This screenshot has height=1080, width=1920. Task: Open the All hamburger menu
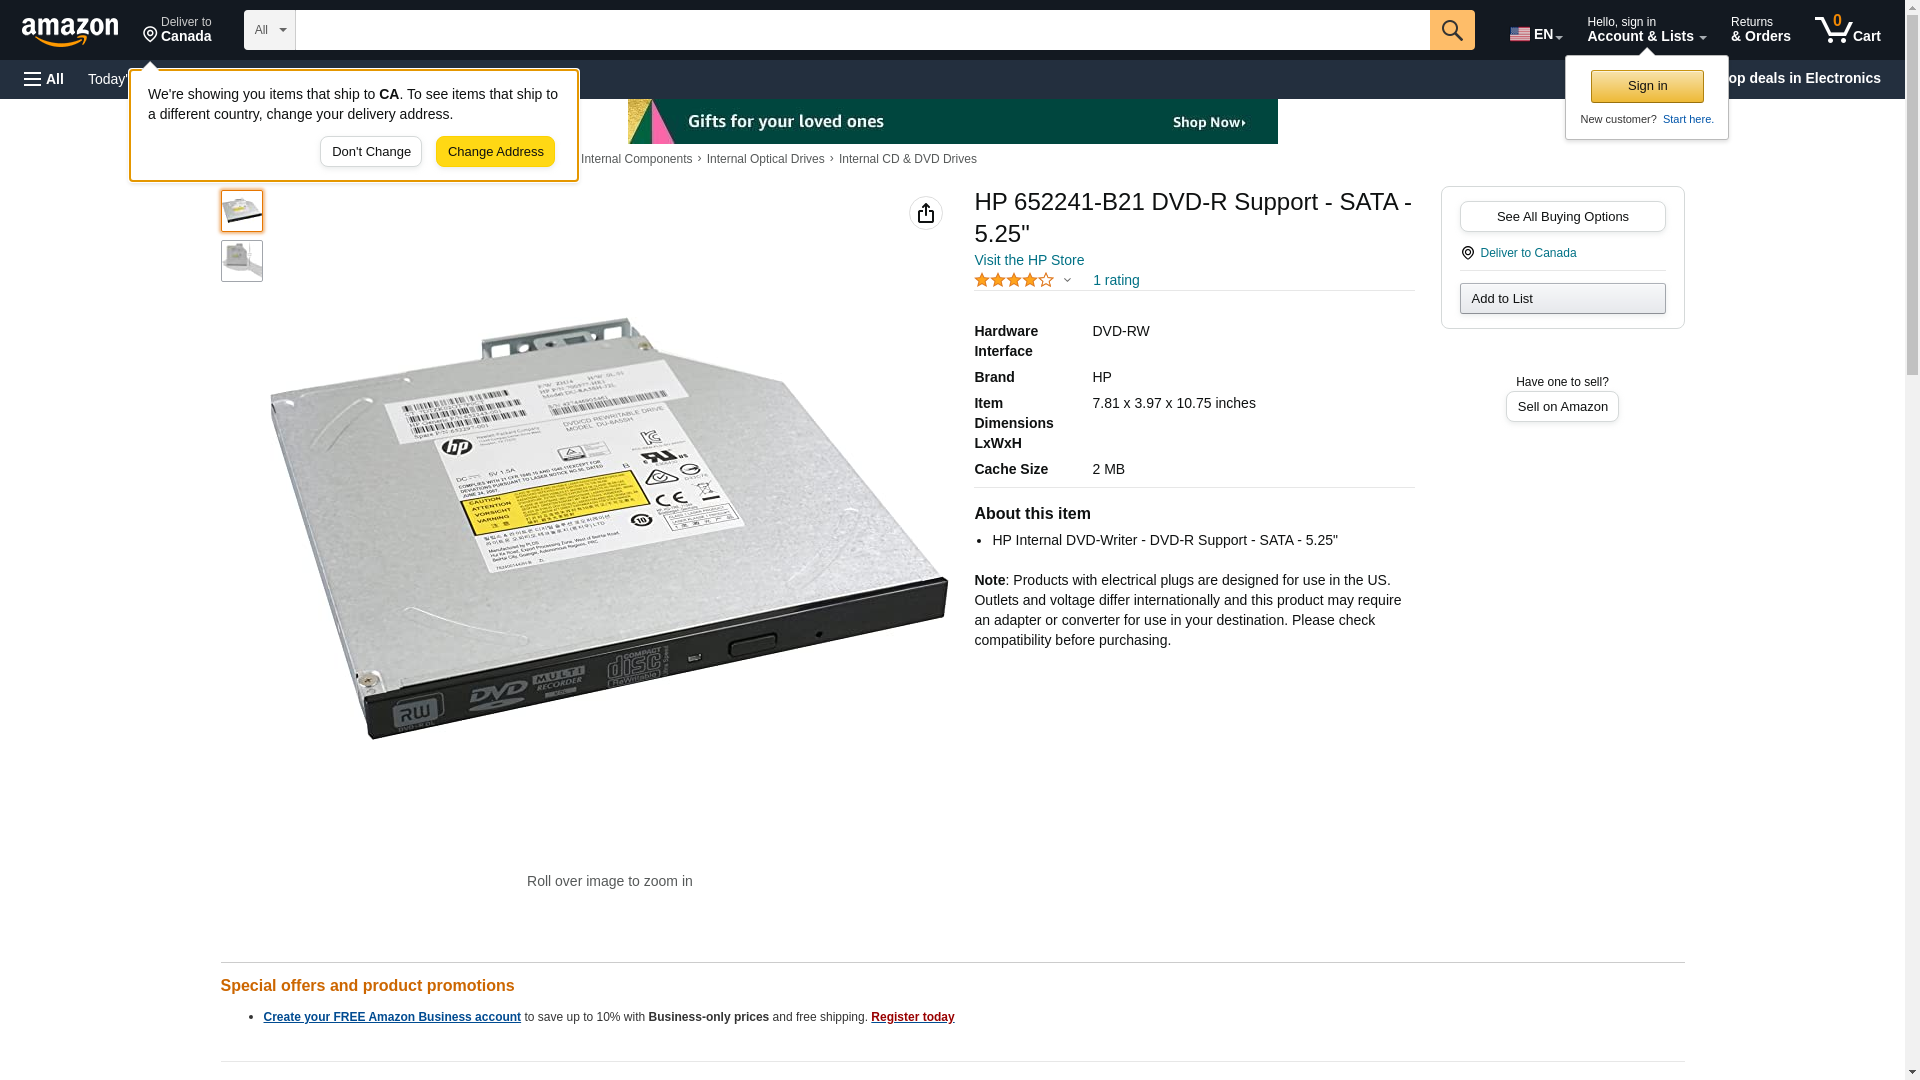44,79
